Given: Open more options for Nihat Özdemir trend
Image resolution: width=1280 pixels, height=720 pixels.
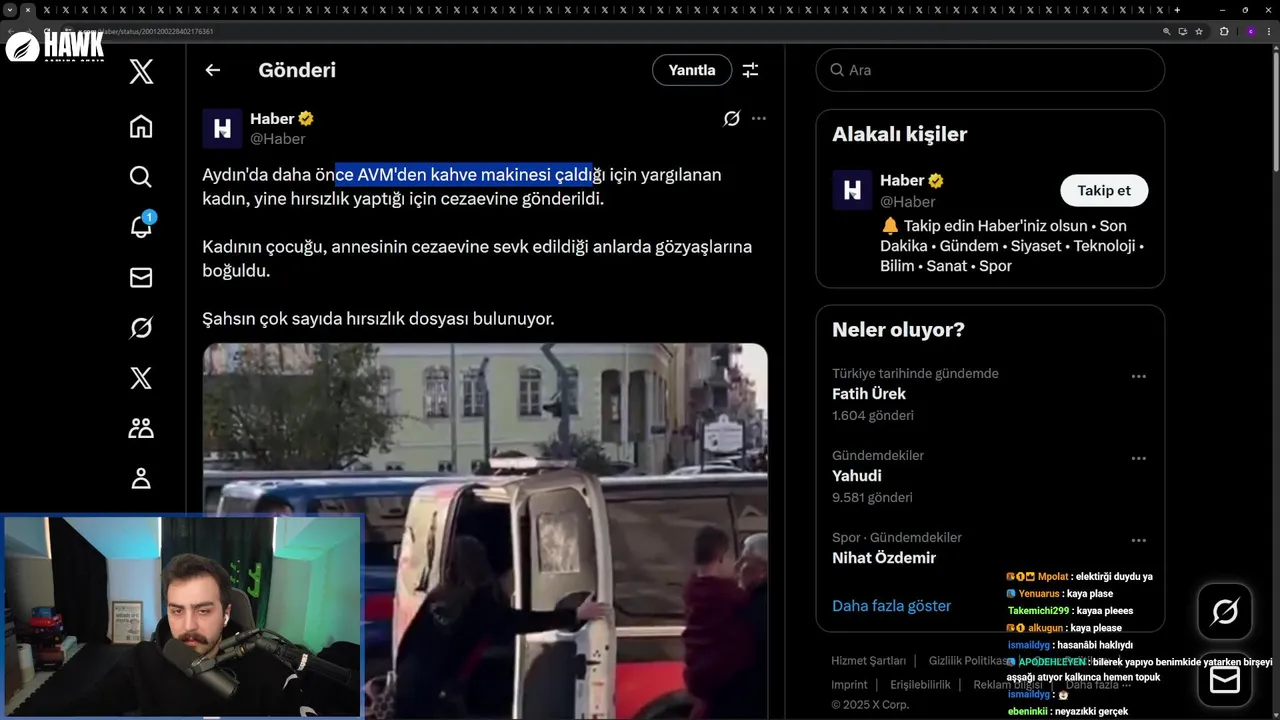Looking at the screenshot, I should (1138, 541).
